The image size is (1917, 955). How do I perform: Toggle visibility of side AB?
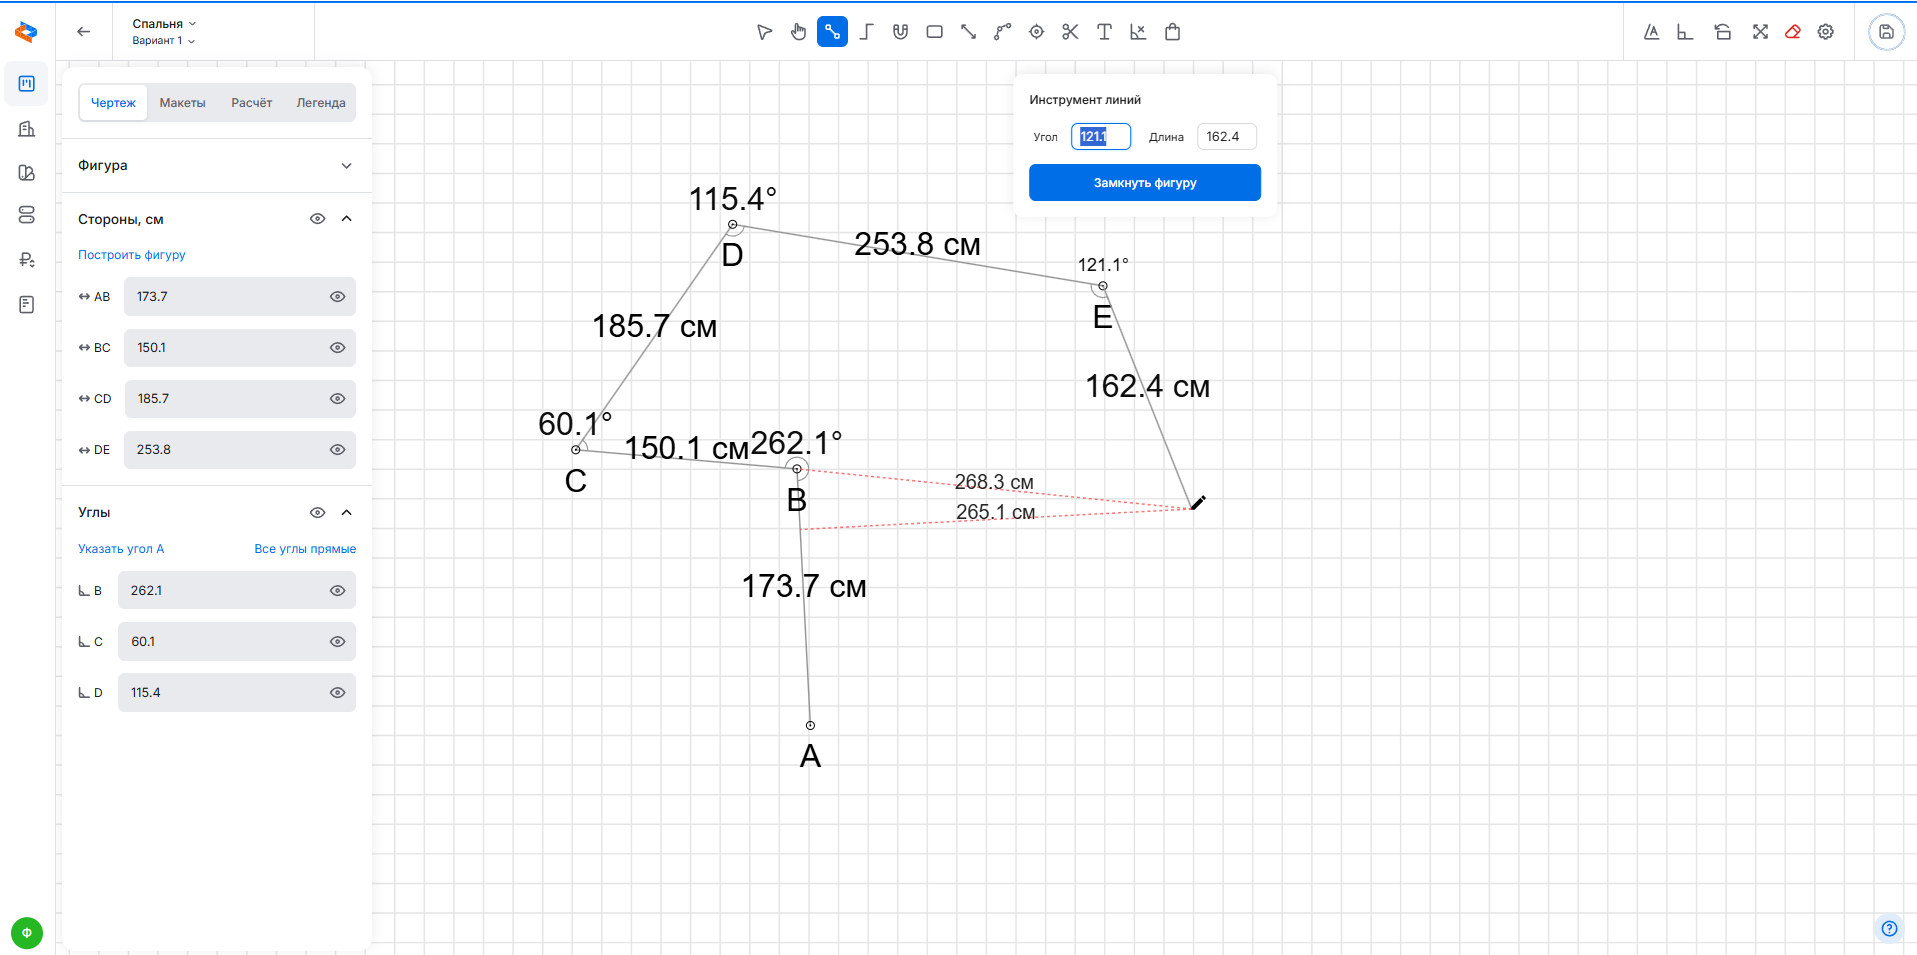tap(337, 297)
